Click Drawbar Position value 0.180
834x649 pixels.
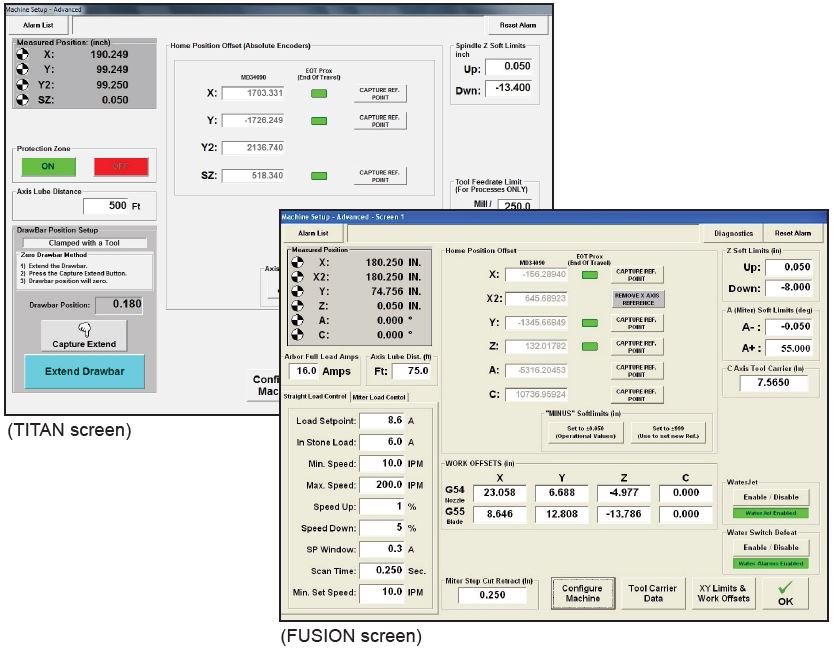pyautogui.click(x=119, y=305)
